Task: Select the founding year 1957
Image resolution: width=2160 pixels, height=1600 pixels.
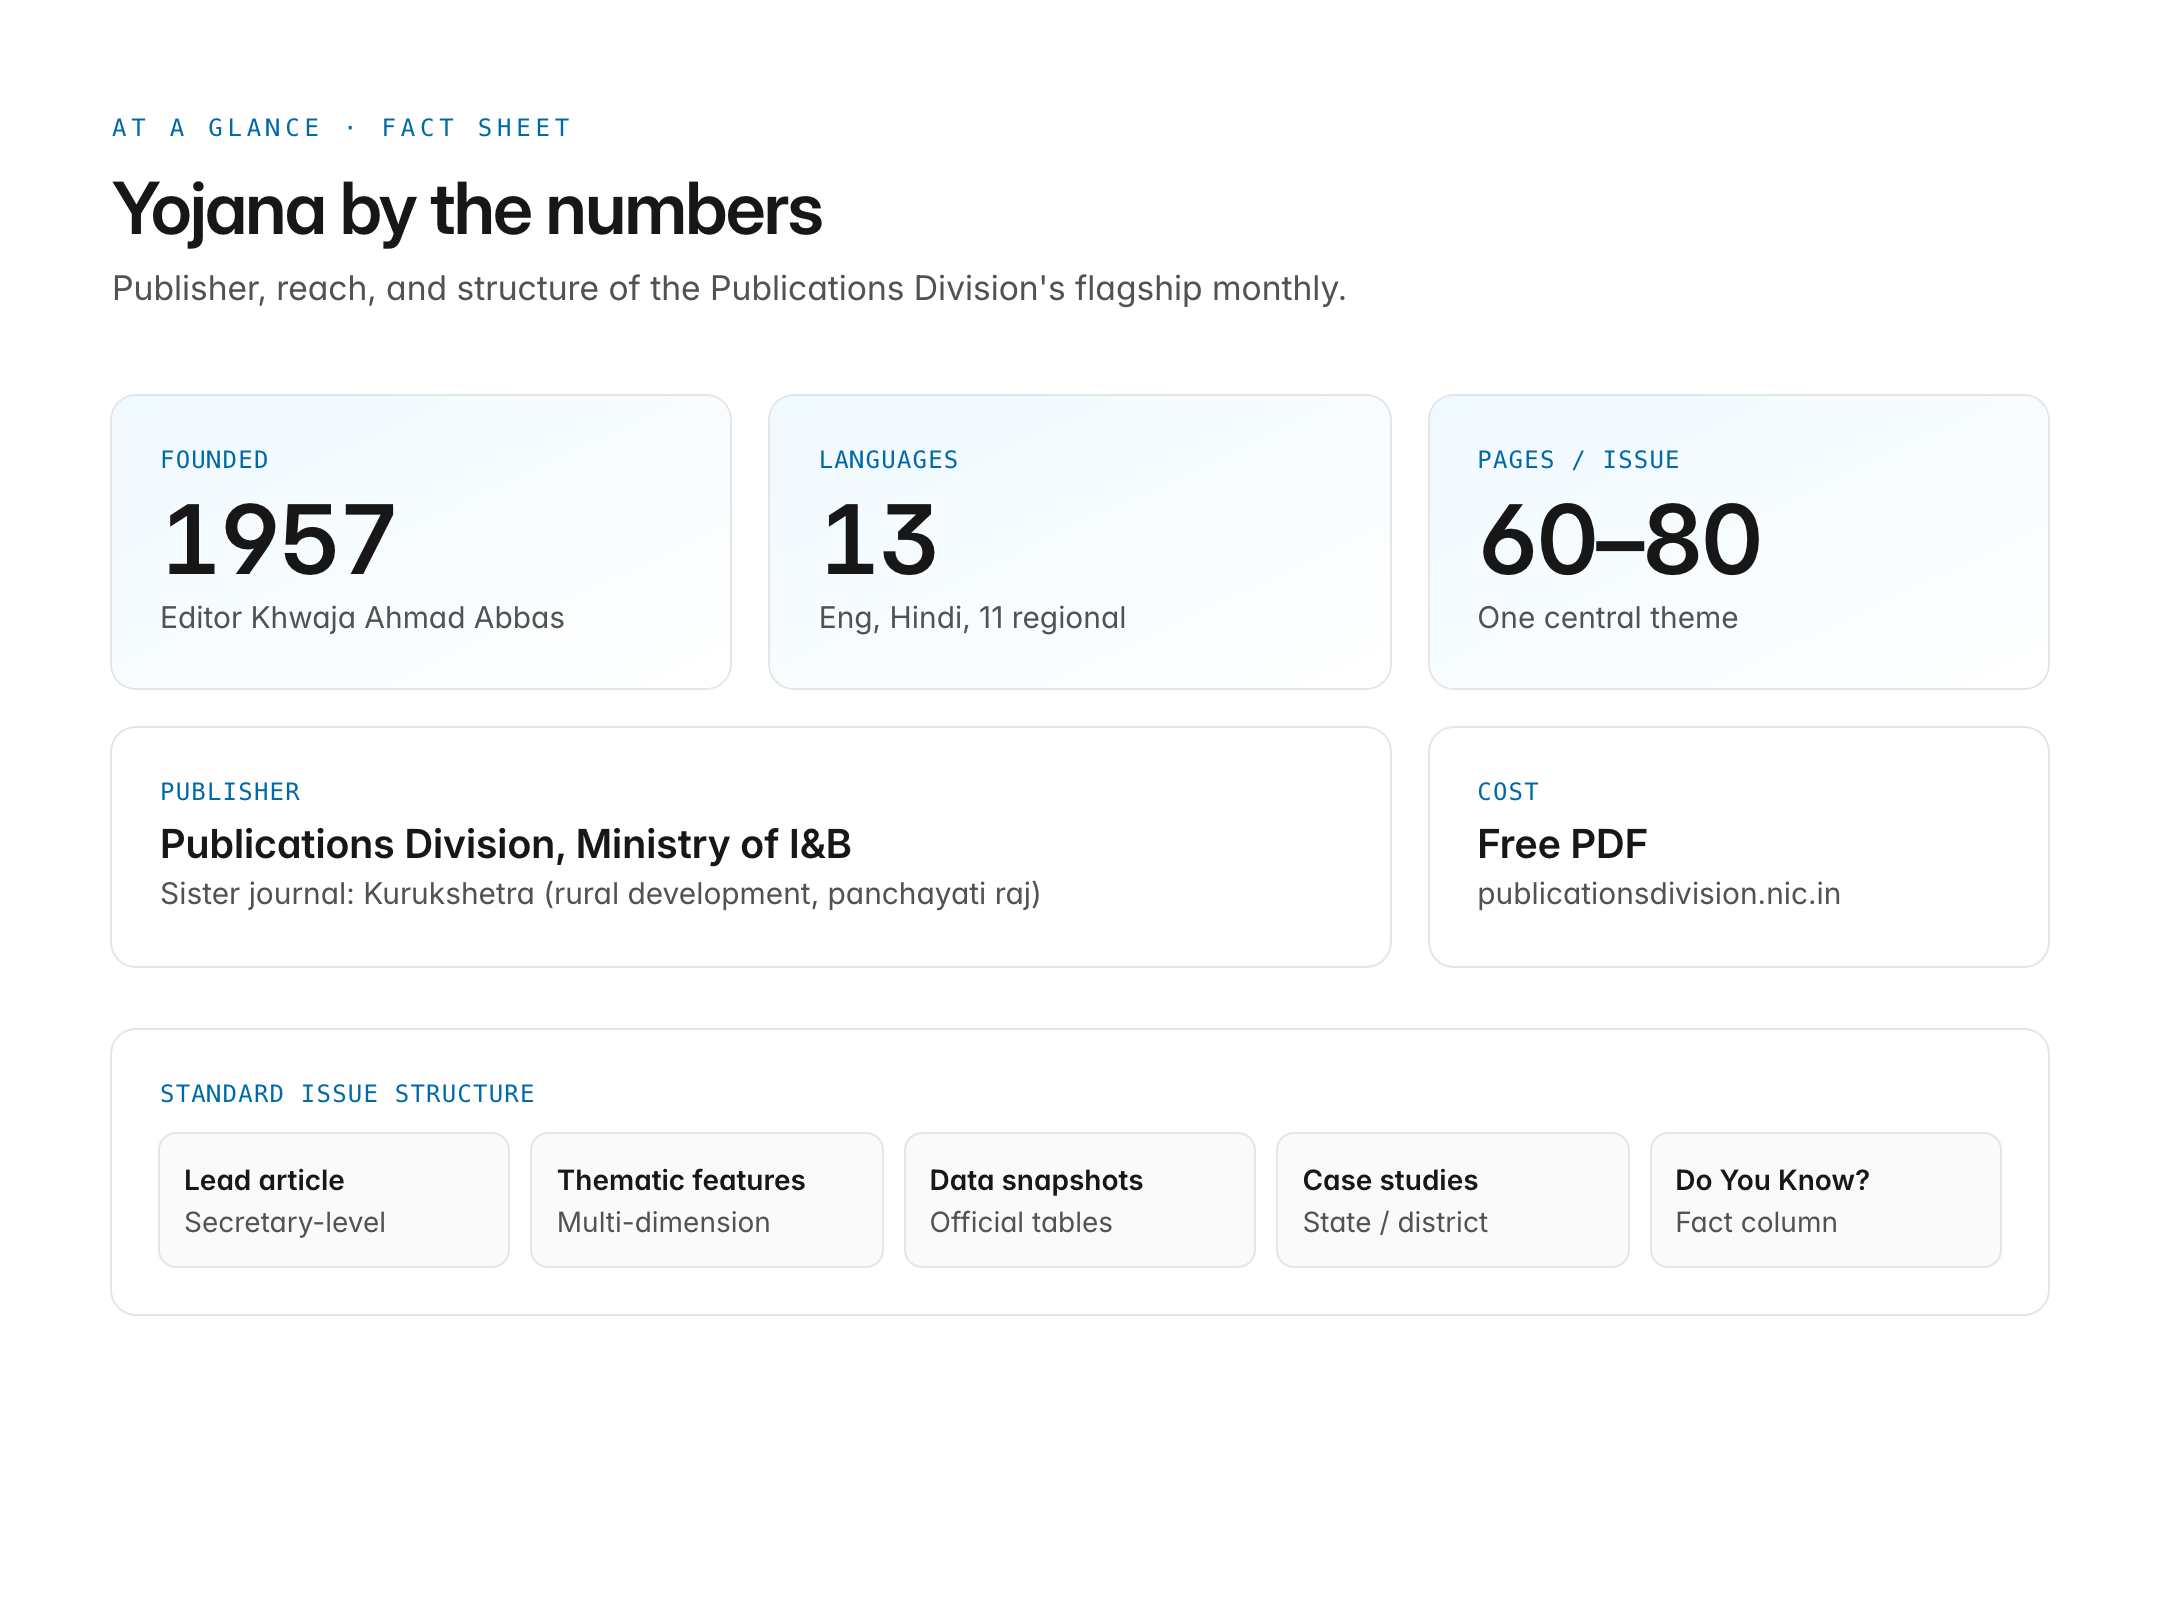Action: (279, 540)
